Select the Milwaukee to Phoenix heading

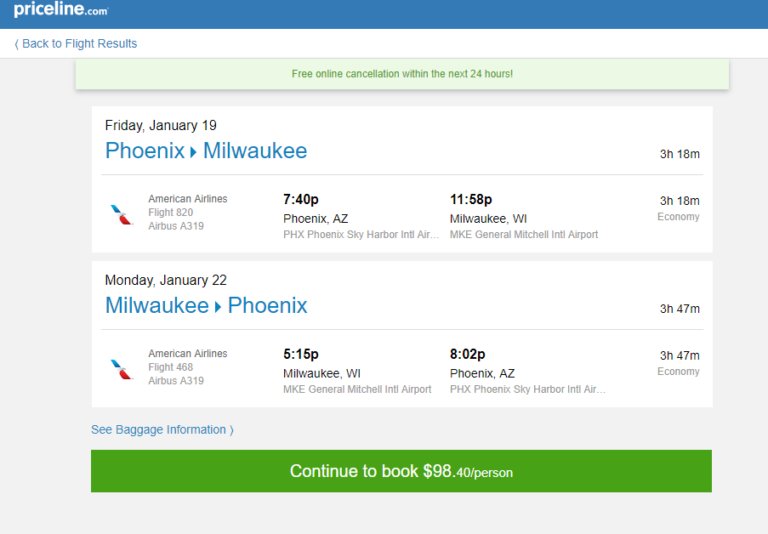(206, 305)
